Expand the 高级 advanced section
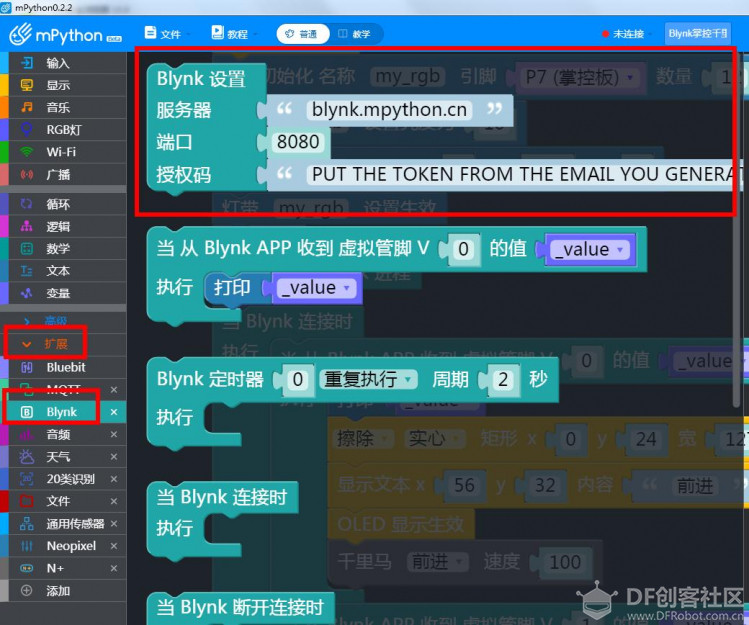The image size is (749, 625). click(45, 321)
